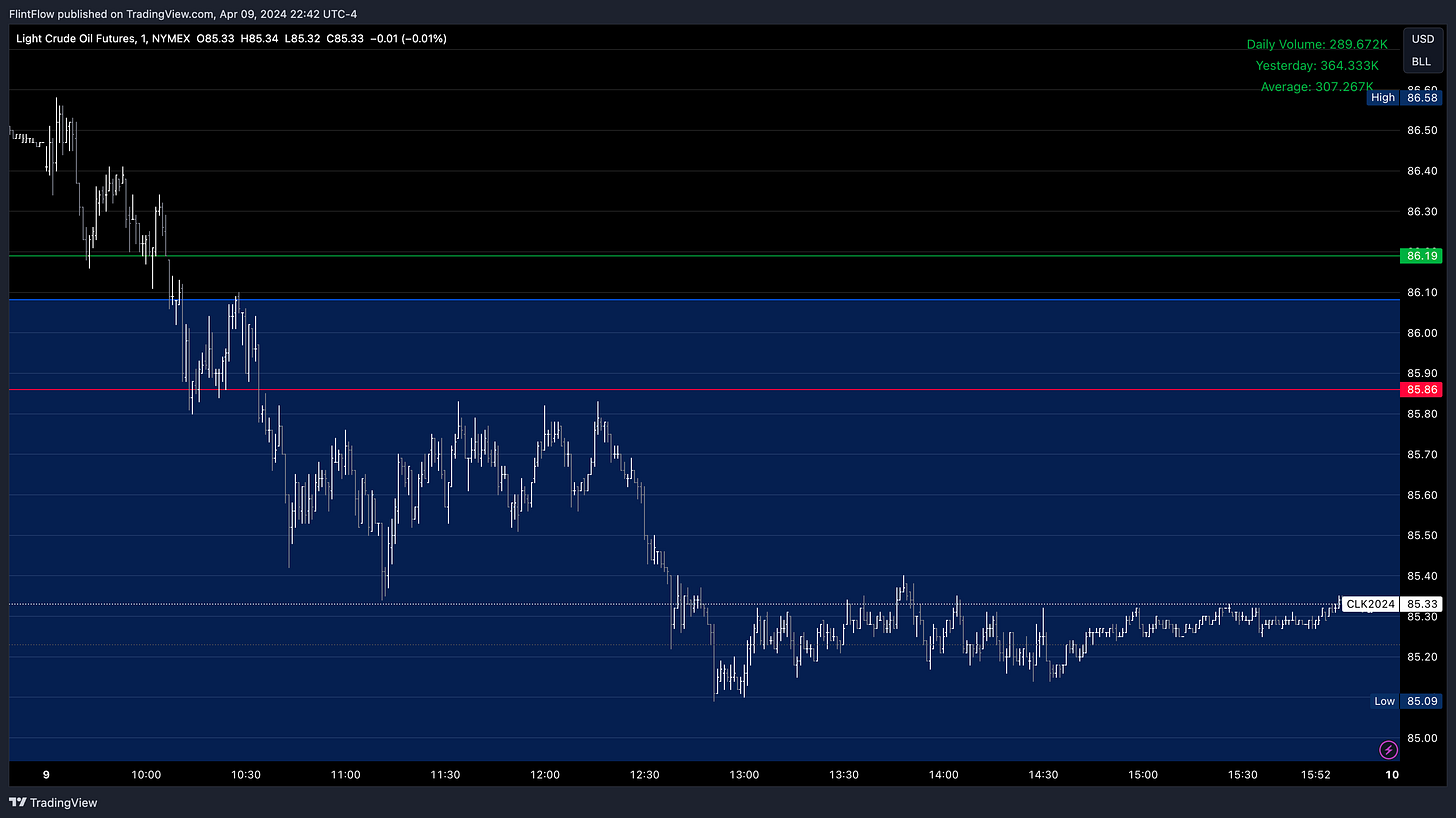
Task: Click the 85.20 price axis label
Action: coord(1423,657)
